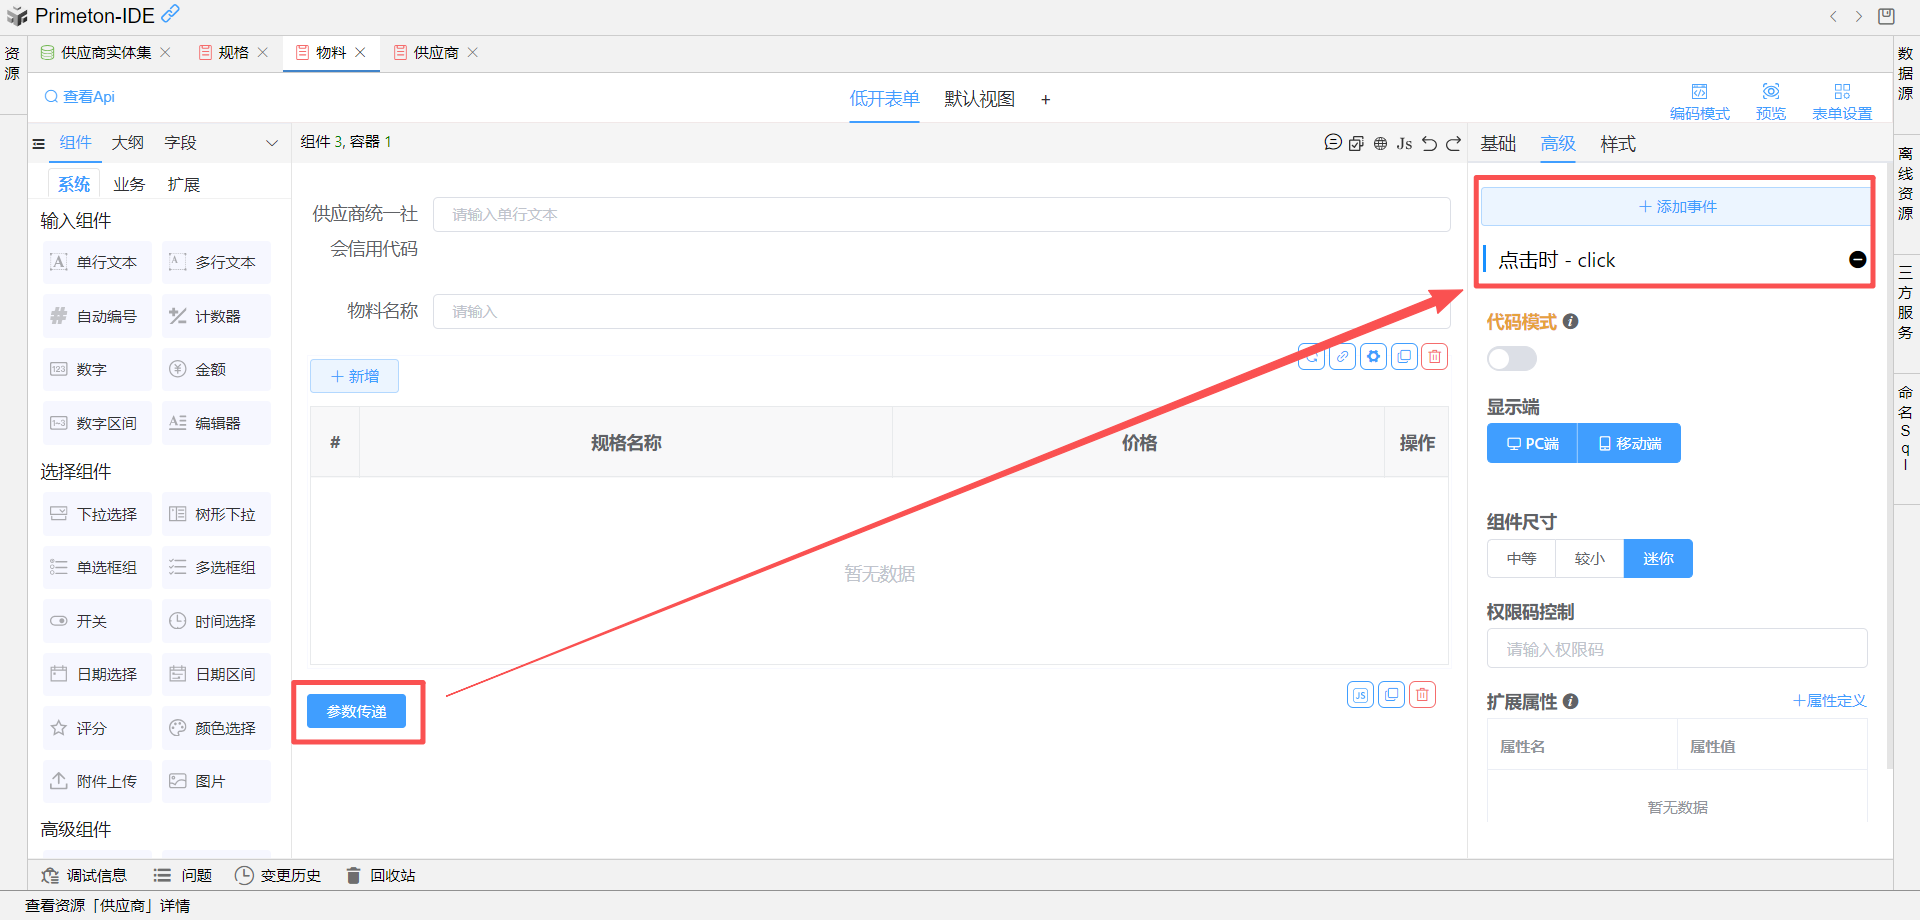
Task: Click the comment bubble icon in the toolbar
Action: pyautogui.click(x=1332, y=143)
